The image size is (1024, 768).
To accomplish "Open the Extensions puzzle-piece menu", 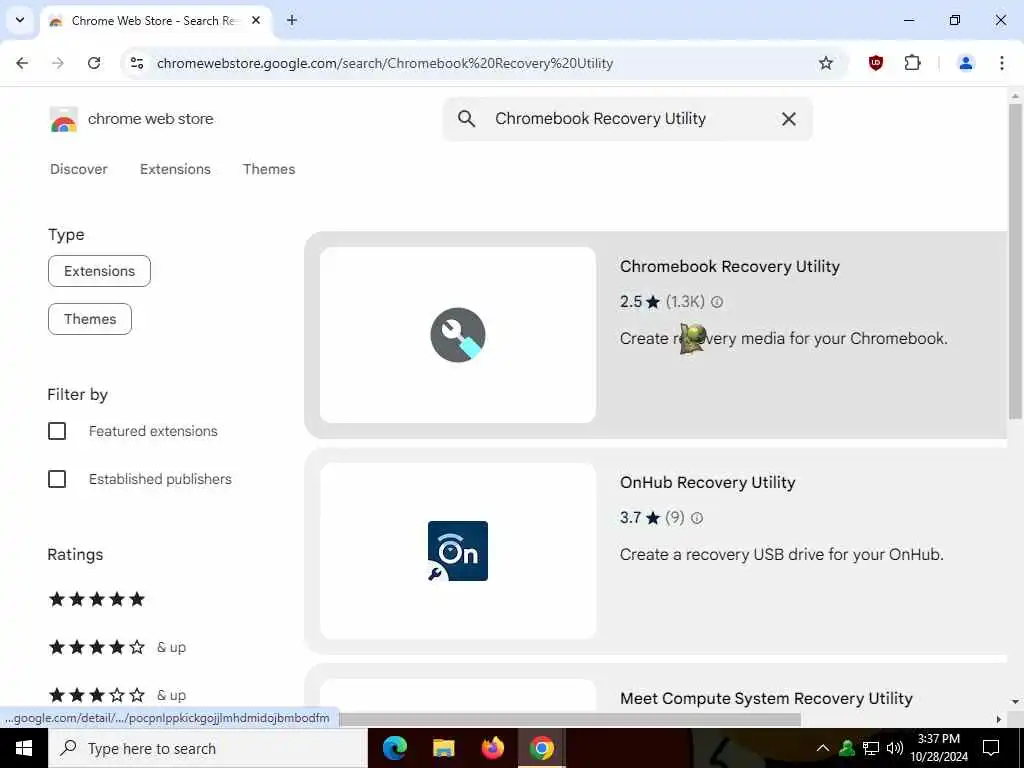I will 912,63.
